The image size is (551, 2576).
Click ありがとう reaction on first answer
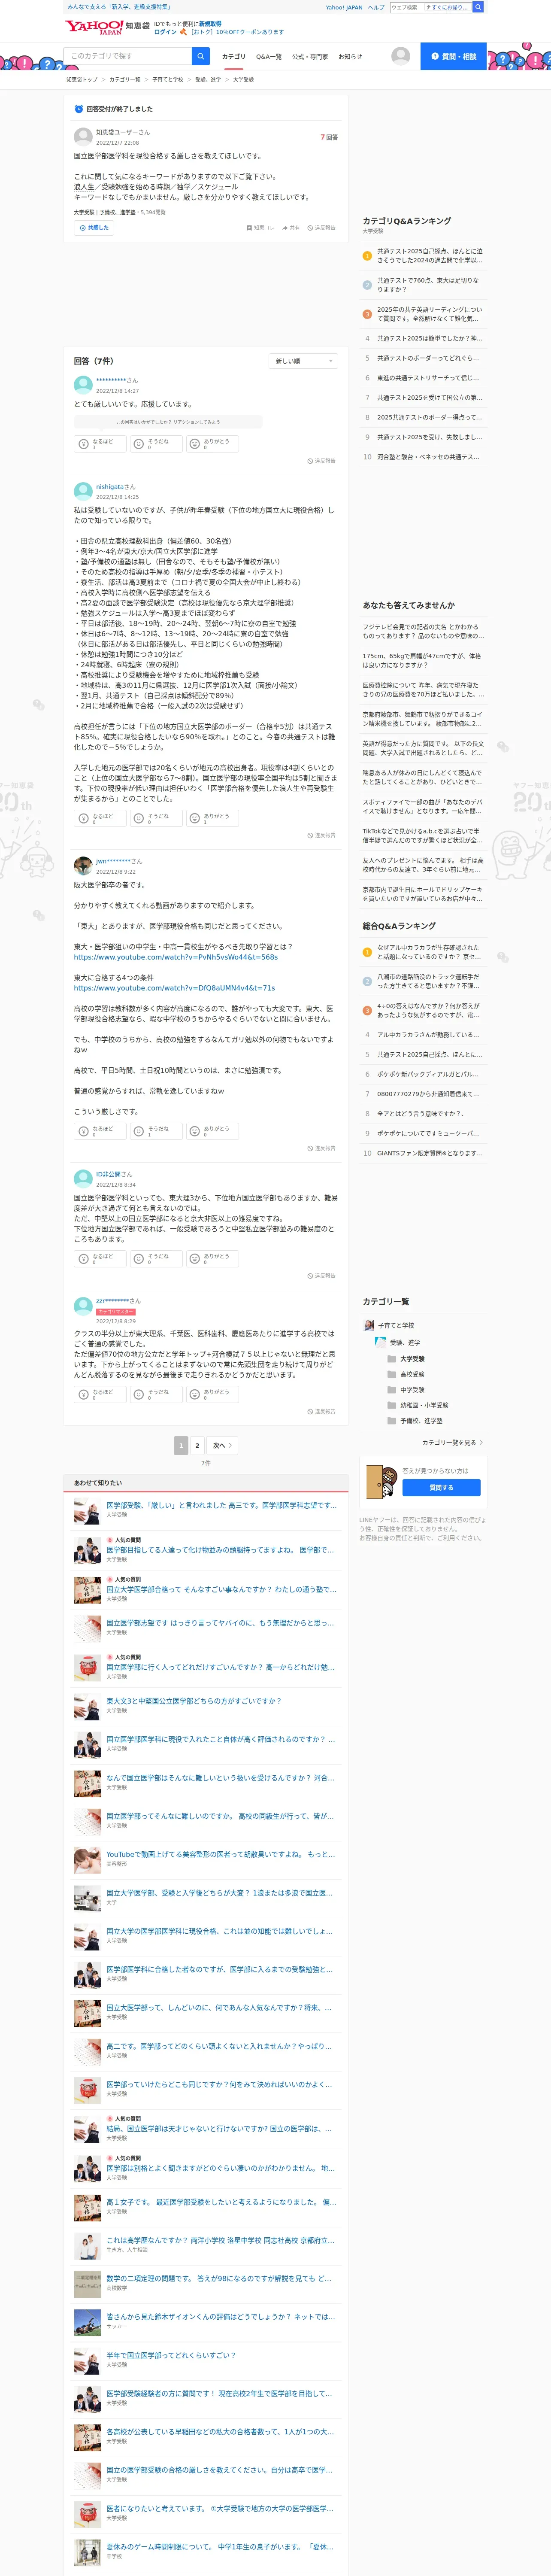[212, 444]
